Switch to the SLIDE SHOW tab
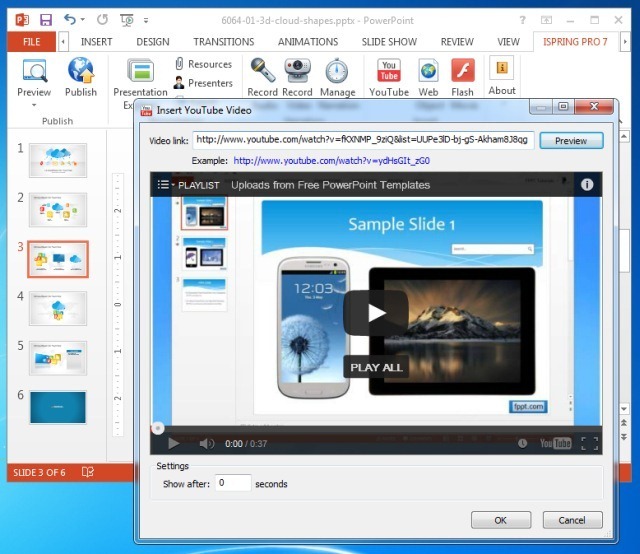 (x=389, y=42)
